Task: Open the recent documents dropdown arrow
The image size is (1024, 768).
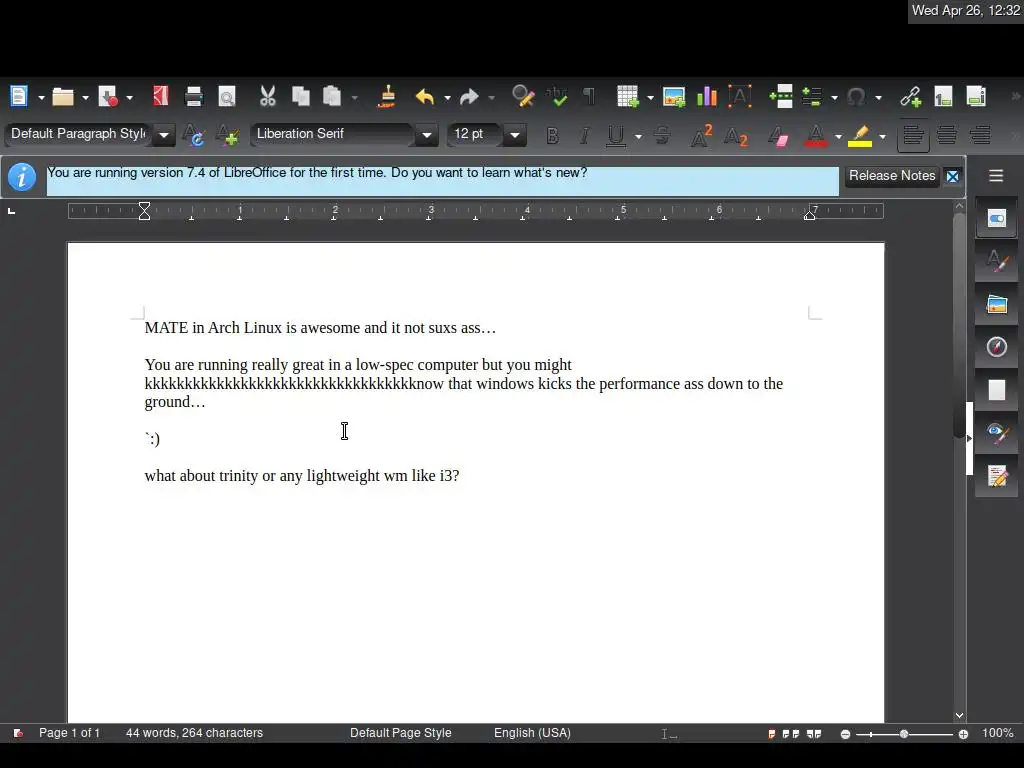Action: [x=85, y=98]
